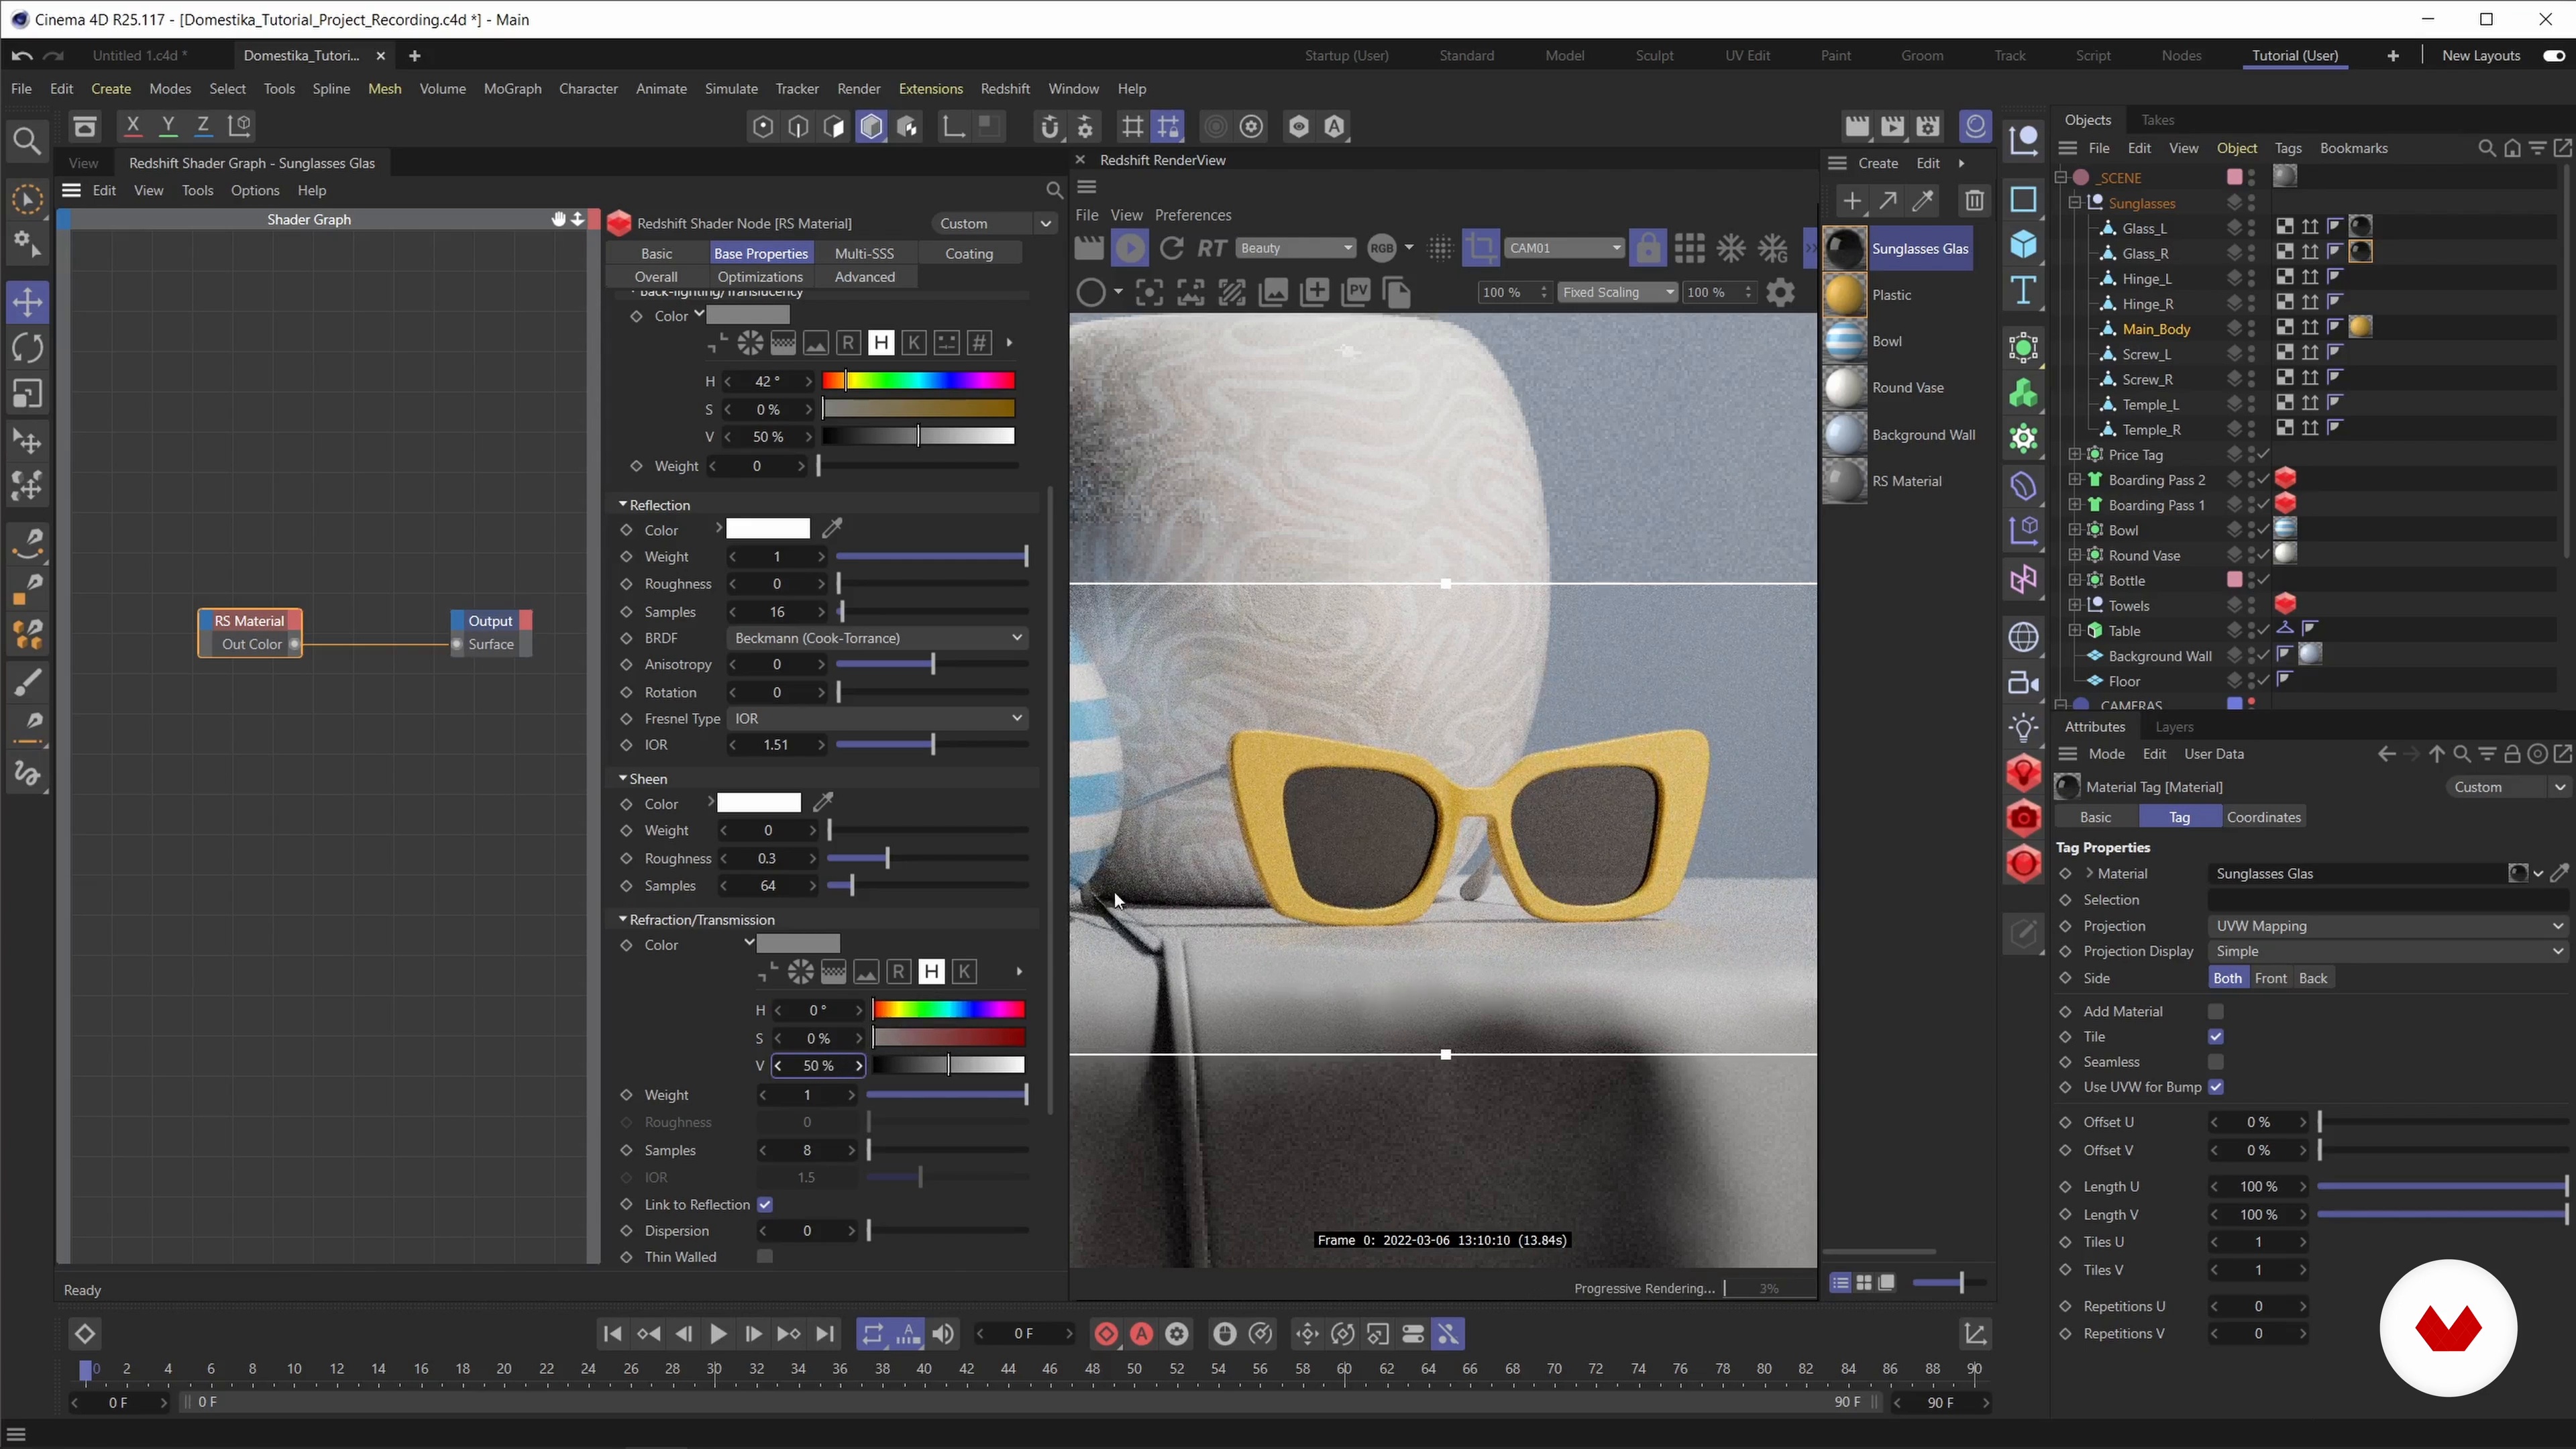Open Coordinates tab in Material Tag

coord(2264,817)
